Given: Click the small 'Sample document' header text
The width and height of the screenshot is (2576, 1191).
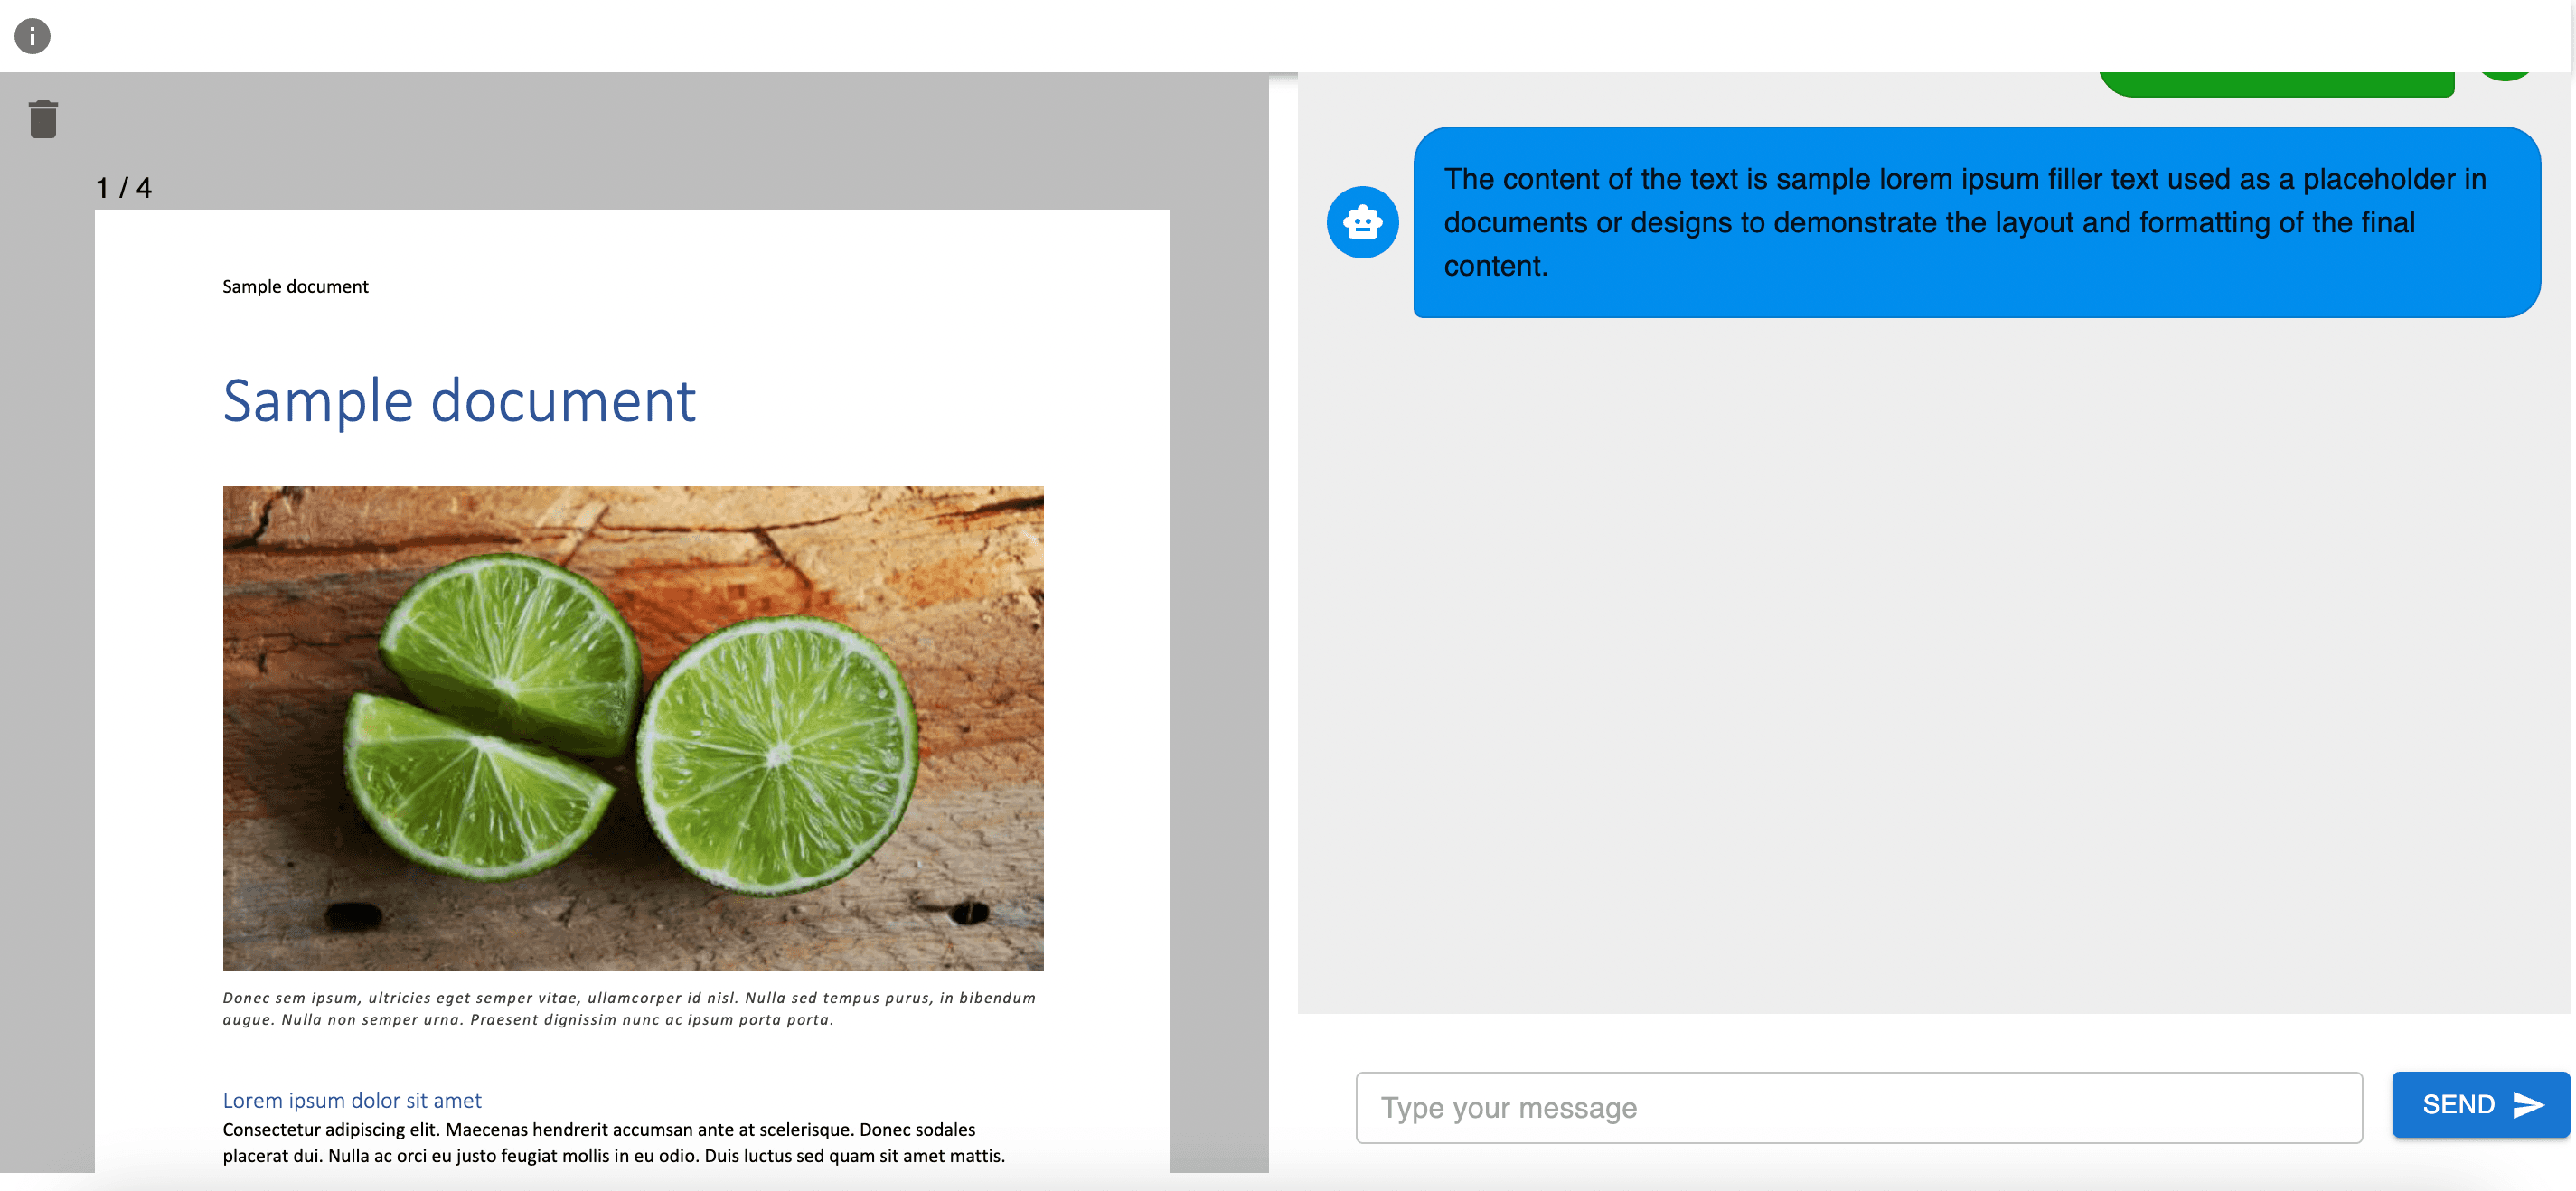Looking at the screenshot, I should [295, 287].
